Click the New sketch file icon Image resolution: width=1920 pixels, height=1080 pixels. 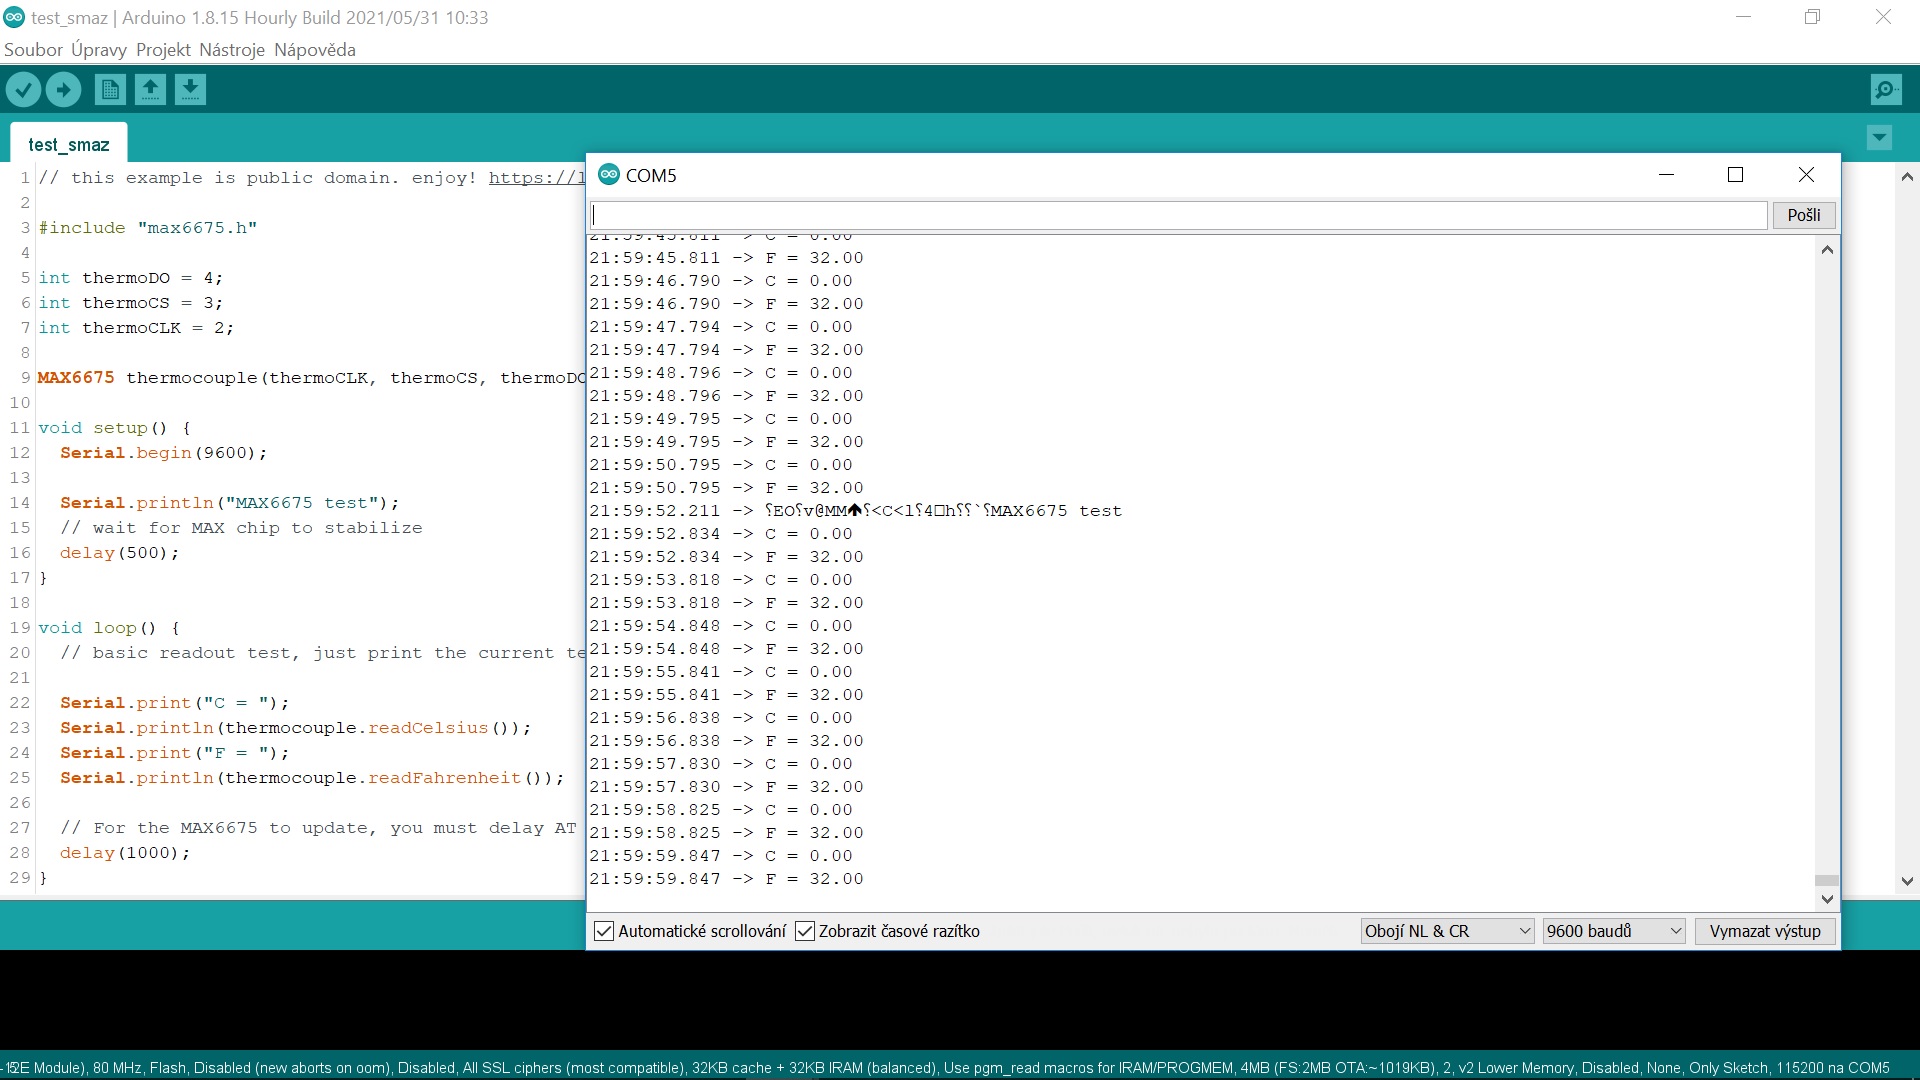pos(110,90)
